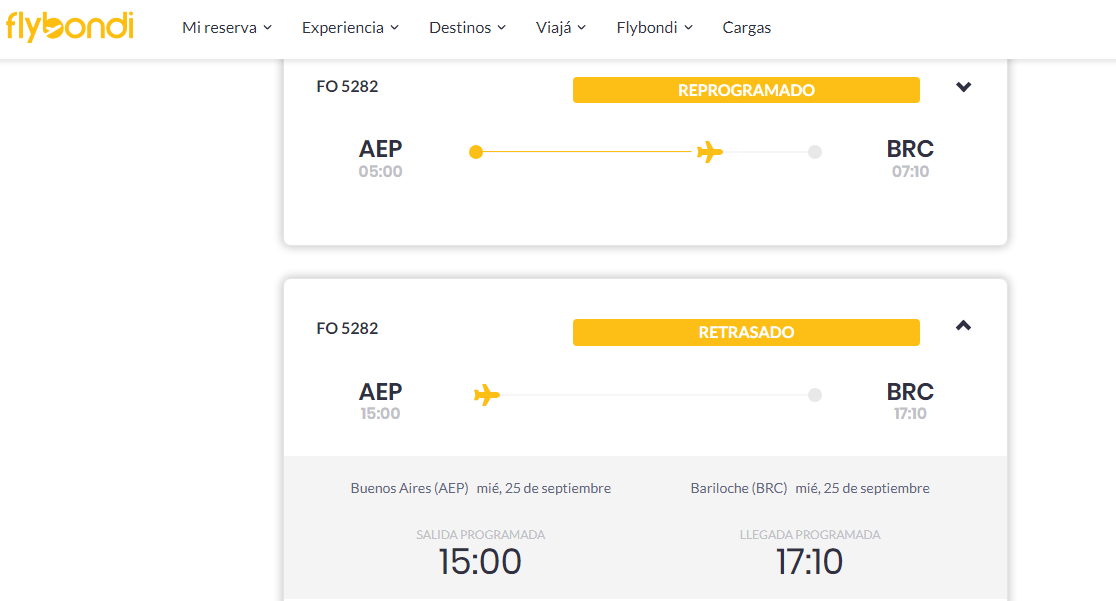Screen dimensions: 1116x601
Task: Click the yellow departure dot of the rescheduled flight
Action: [x=476, y=152]
